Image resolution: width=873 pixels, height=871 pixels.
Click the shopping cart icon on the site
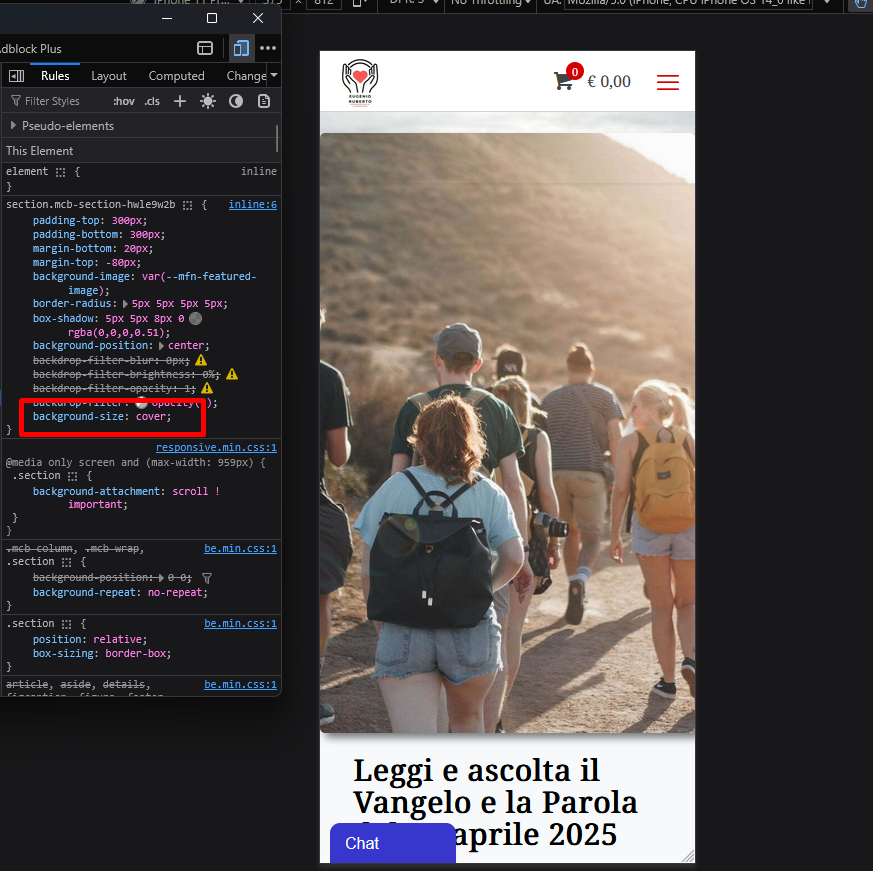click(564, 82)
